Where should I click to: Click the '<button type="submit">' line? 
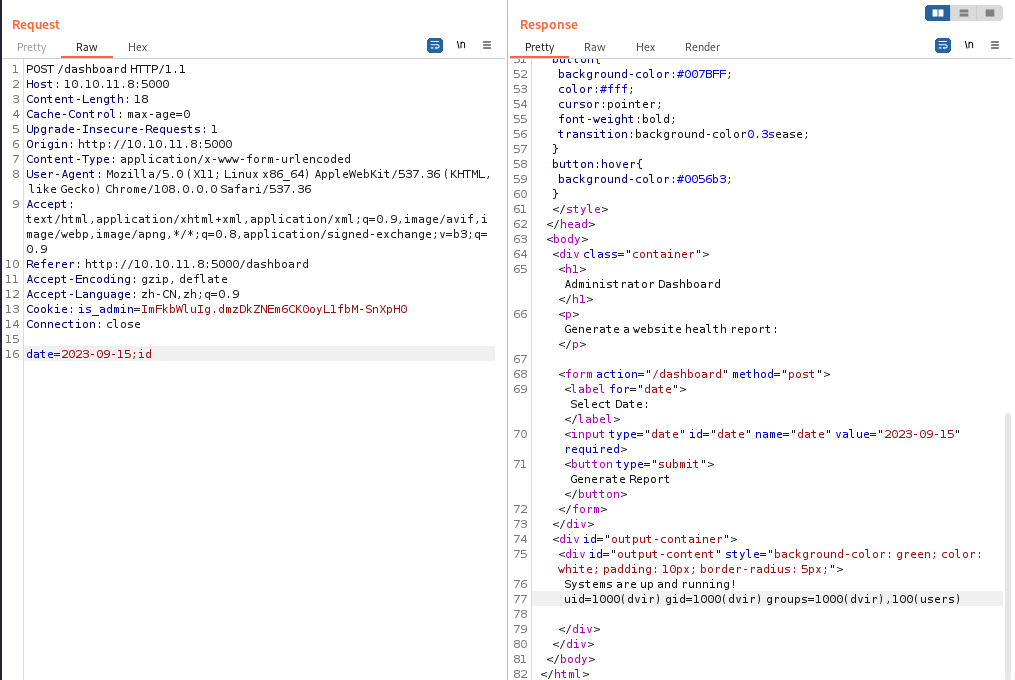[639, 464]
